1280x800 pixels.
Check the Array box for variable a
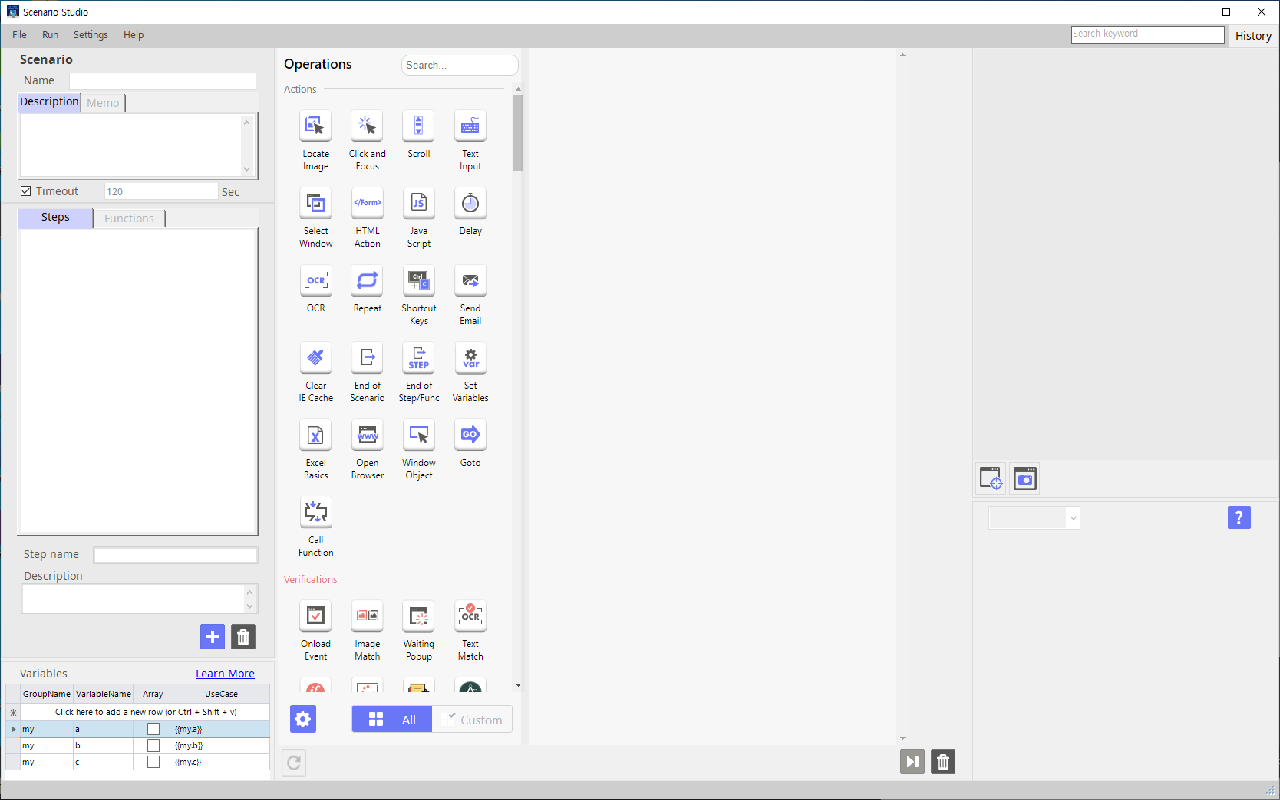click(x=153, y=729)
